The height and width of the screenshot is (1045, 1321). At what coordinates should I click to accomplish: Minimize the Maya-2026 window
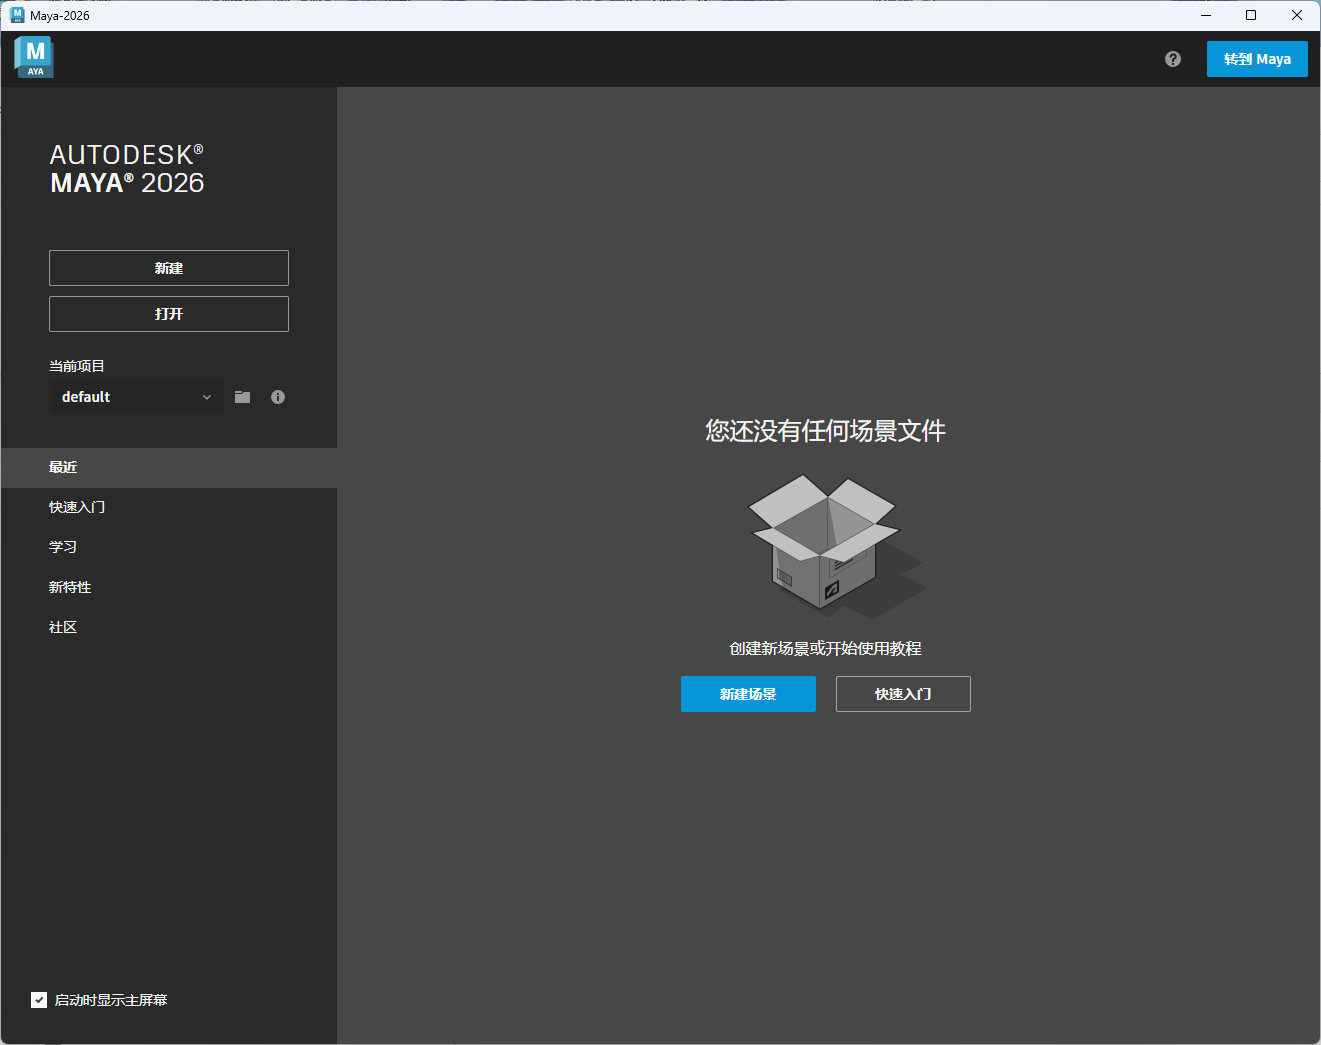(x=1206, y=15)
